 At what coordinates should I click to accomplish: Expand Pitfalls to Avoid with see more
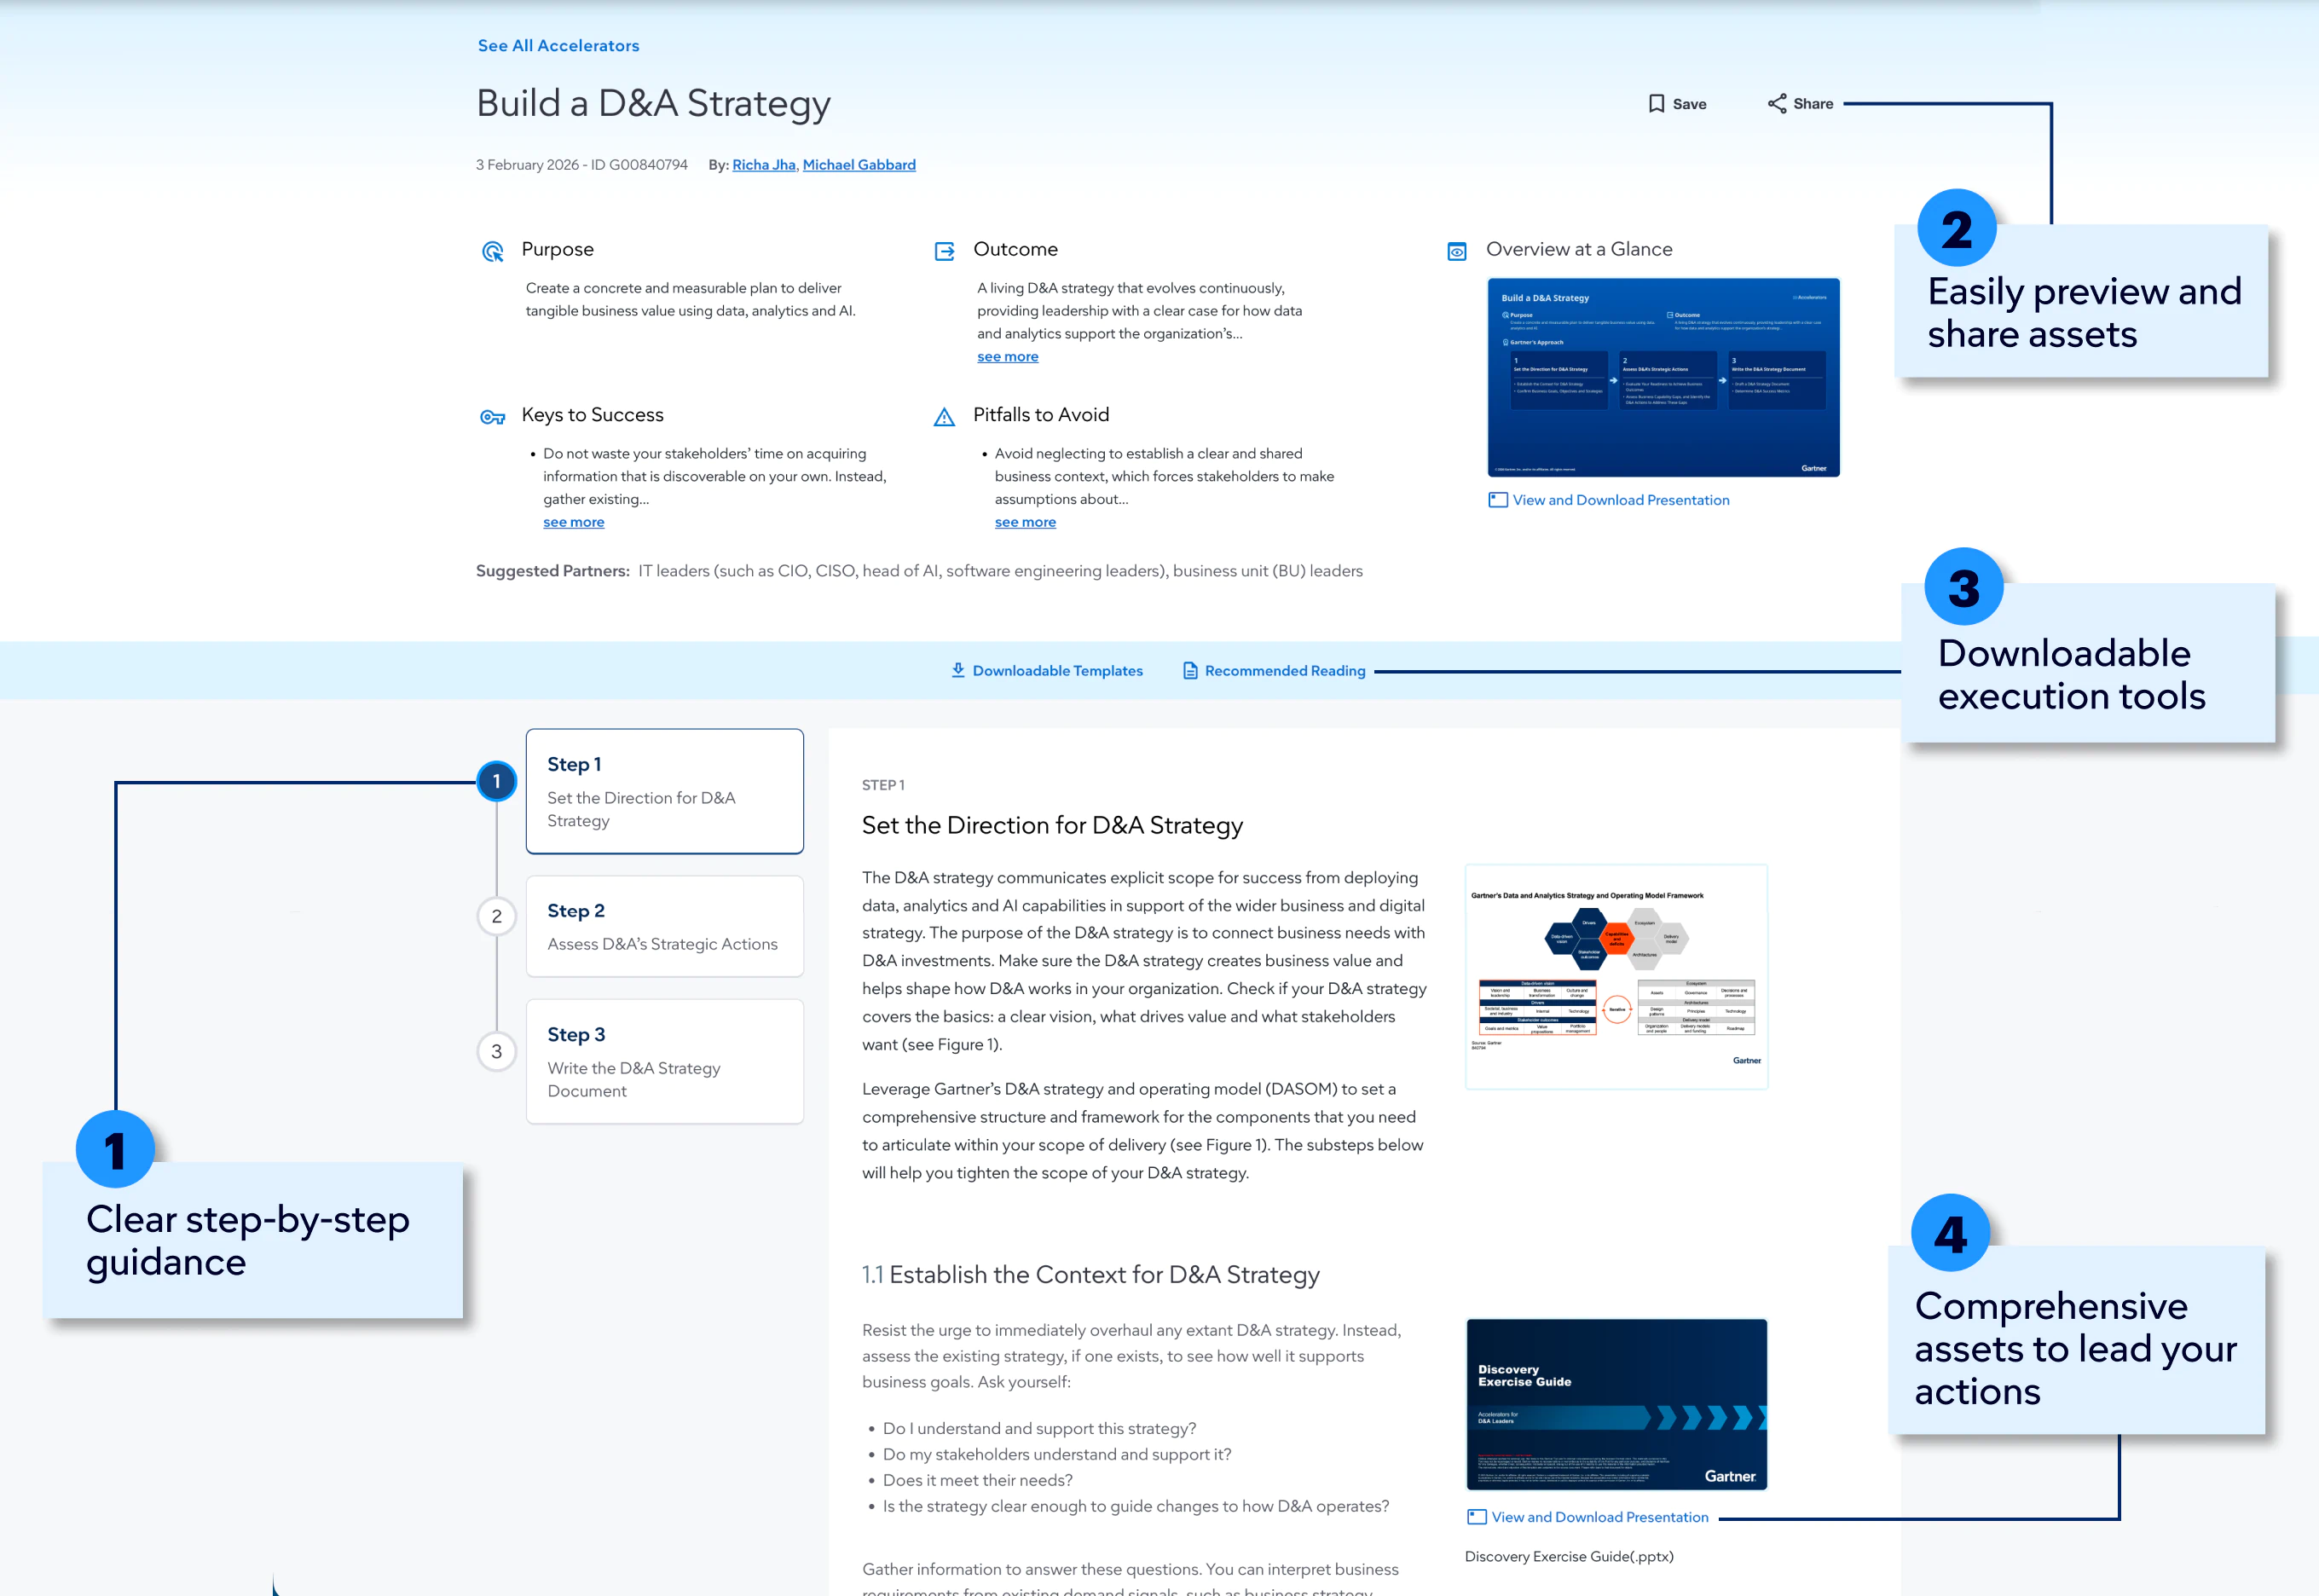coord(1025,522)
